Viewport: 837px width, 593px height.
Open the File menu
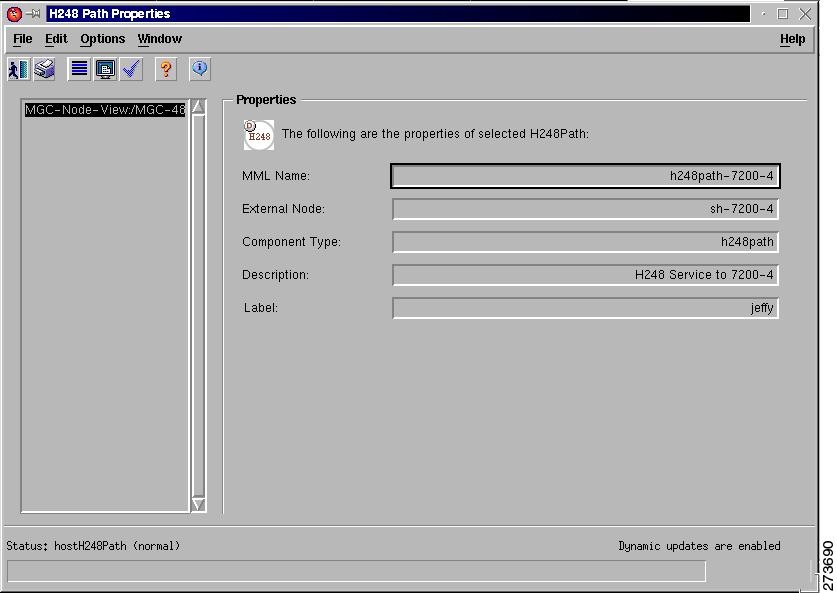pyautogui.click(x=21, y=38)
